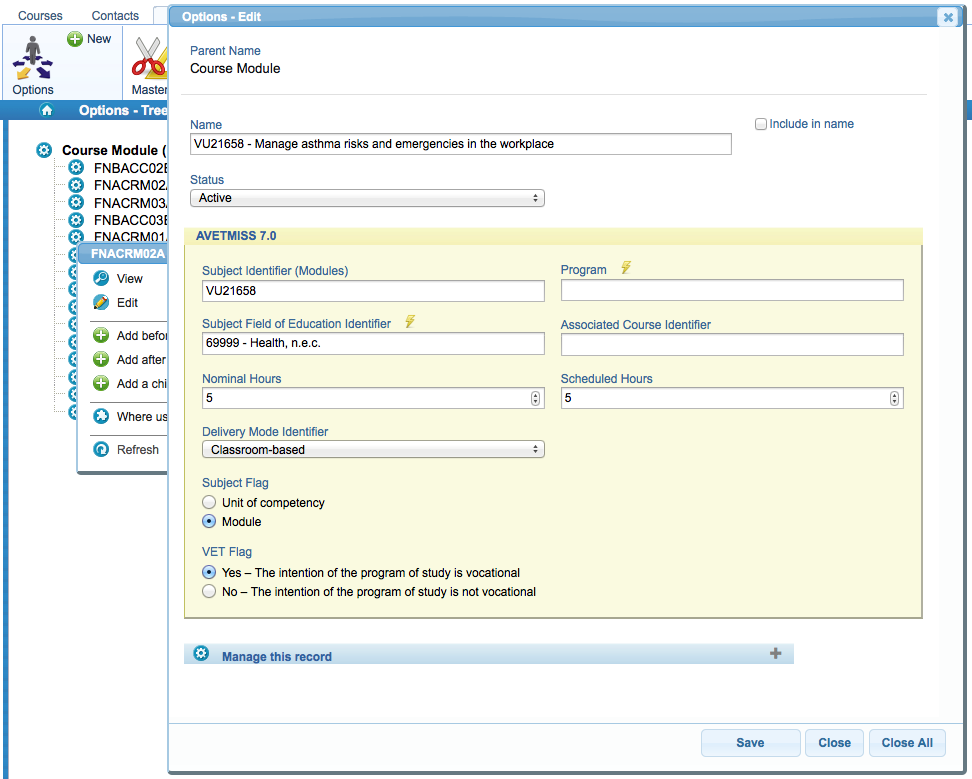Viewport: 972px width, 779px height.
Task: Click the Options icon in toolbar
Action: coord(32,59)
